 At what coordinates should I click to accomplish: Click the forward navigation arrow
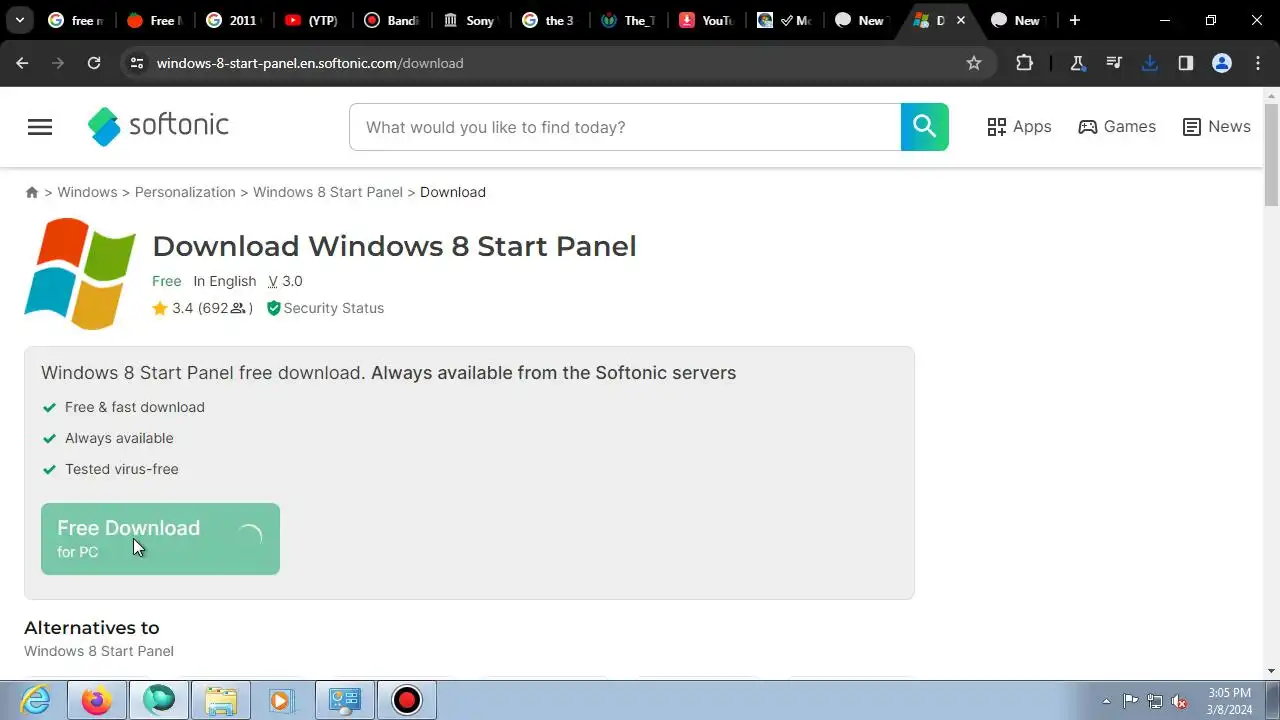click(x=58, y=63)
